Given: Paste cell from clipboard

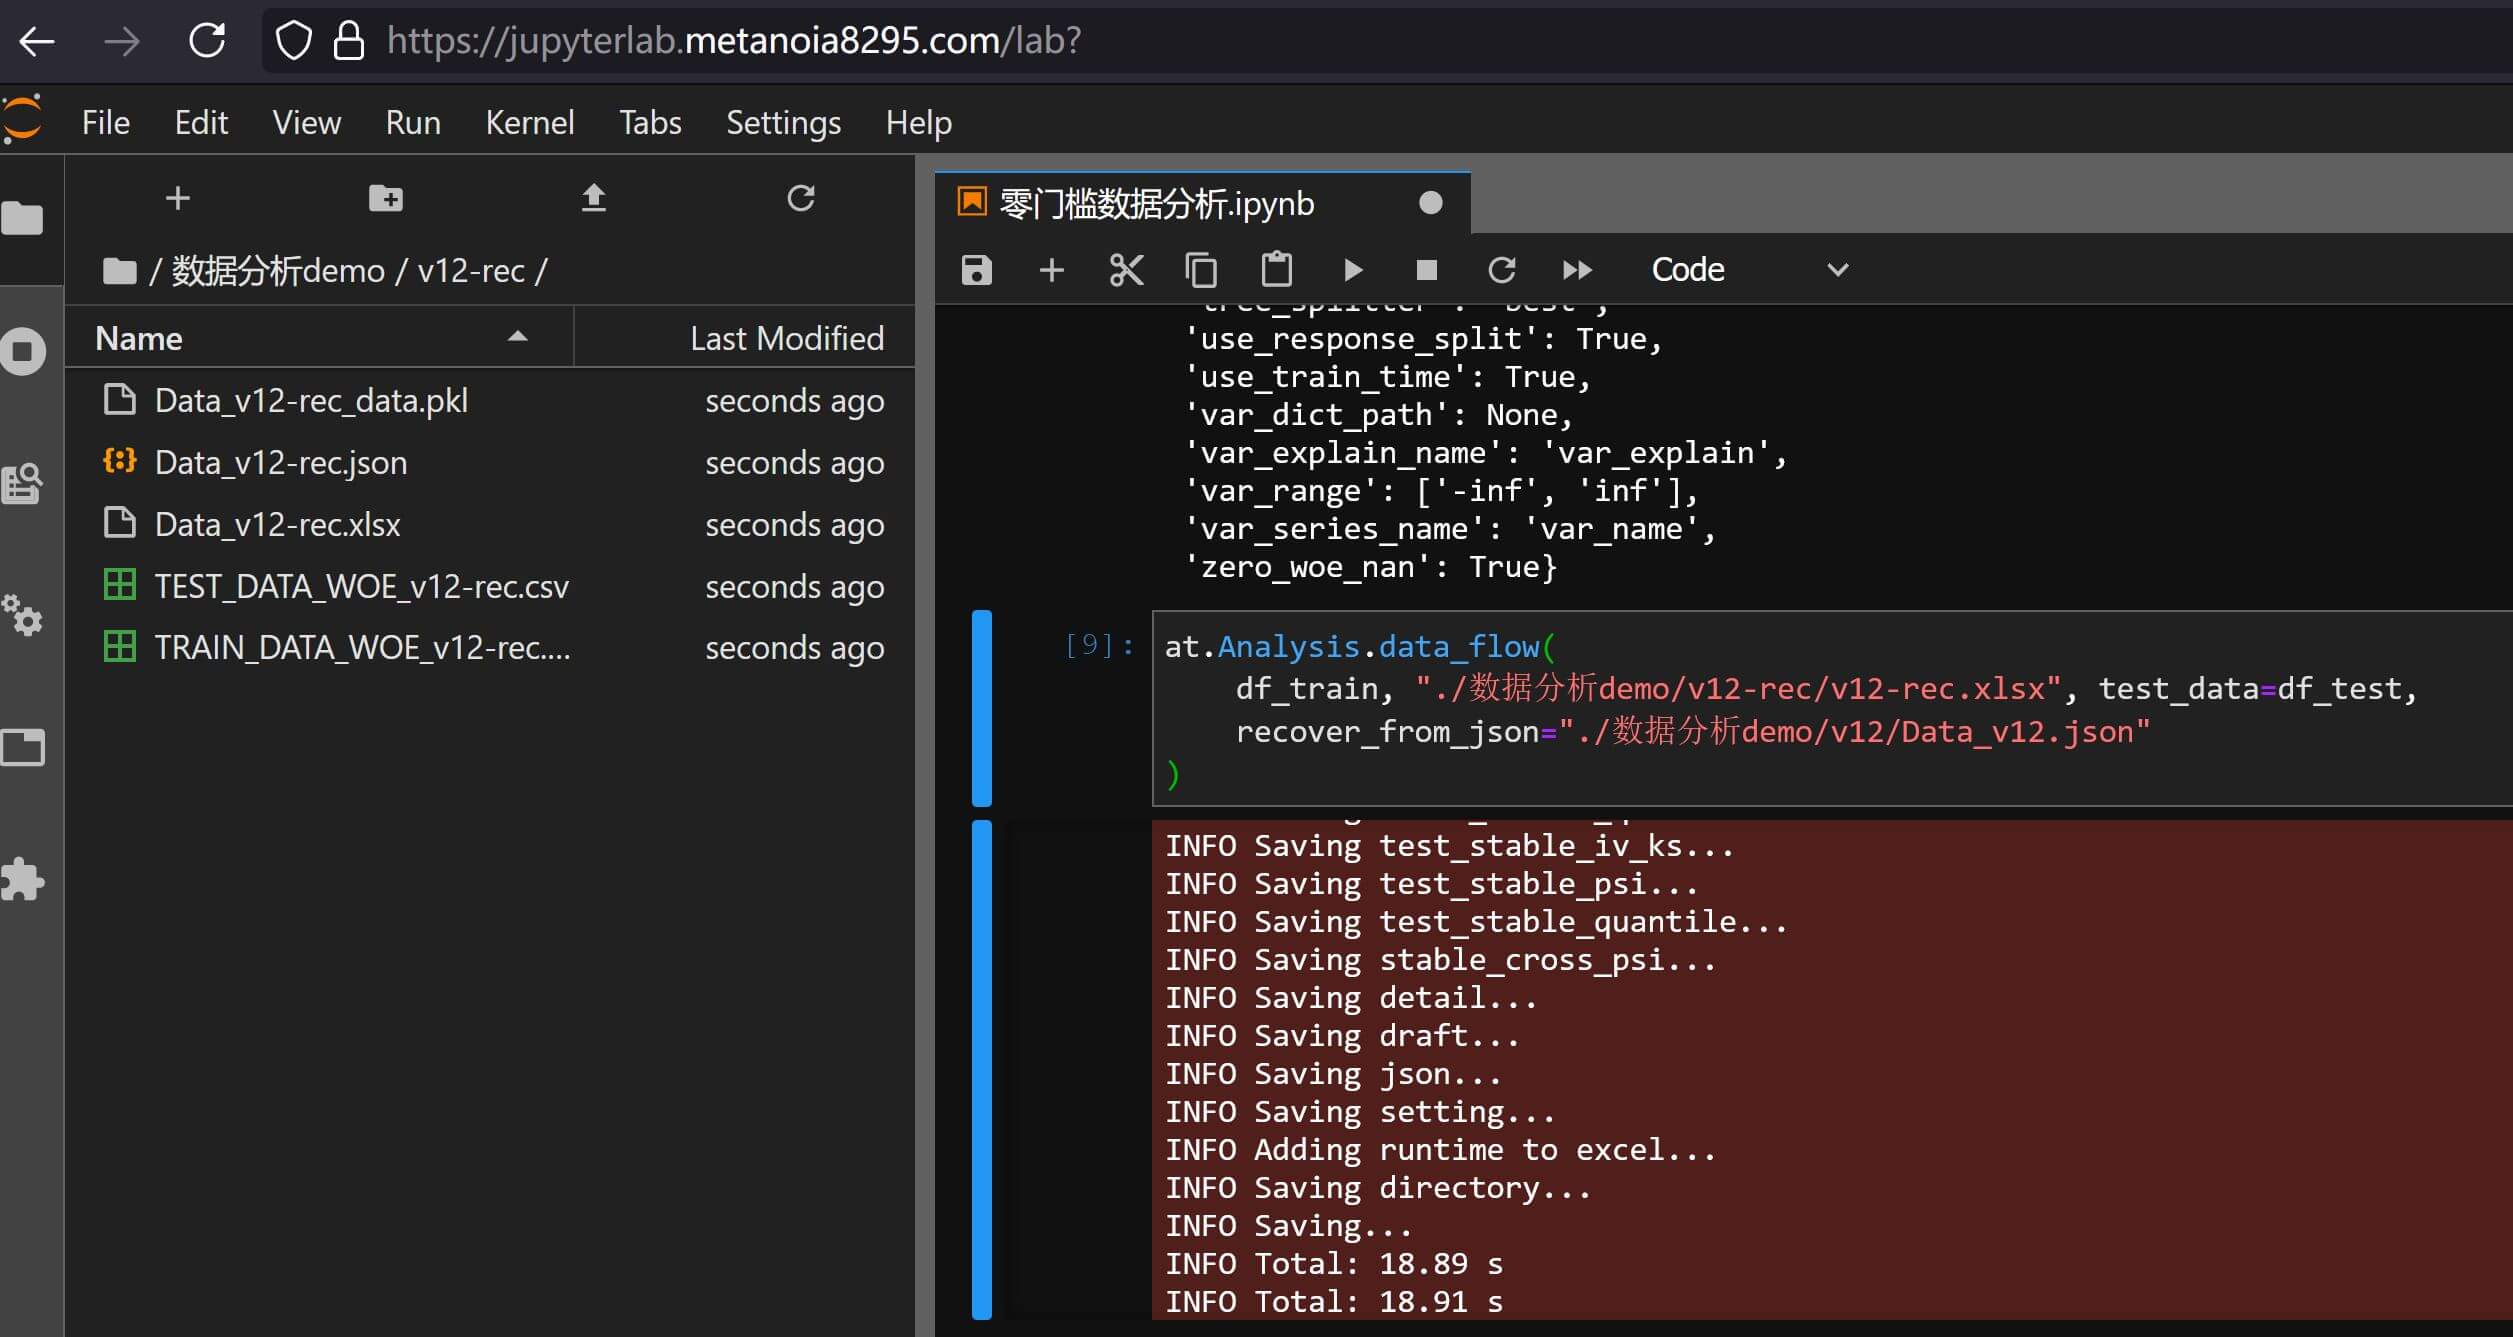Looking at the screenshot, I should tap(1276, 270).
